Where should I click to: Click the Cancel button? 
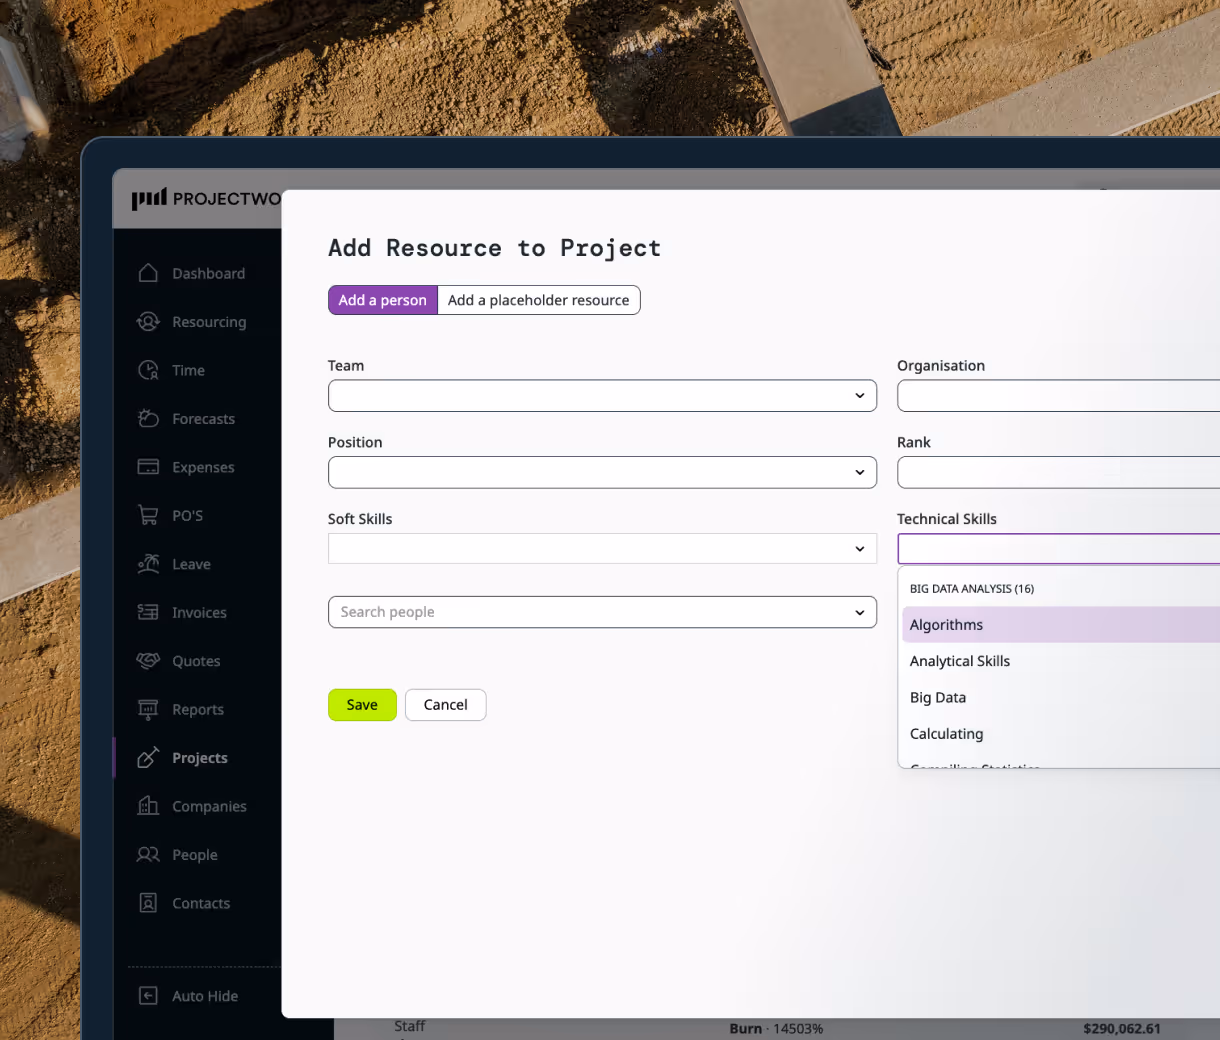pos(445,705)
